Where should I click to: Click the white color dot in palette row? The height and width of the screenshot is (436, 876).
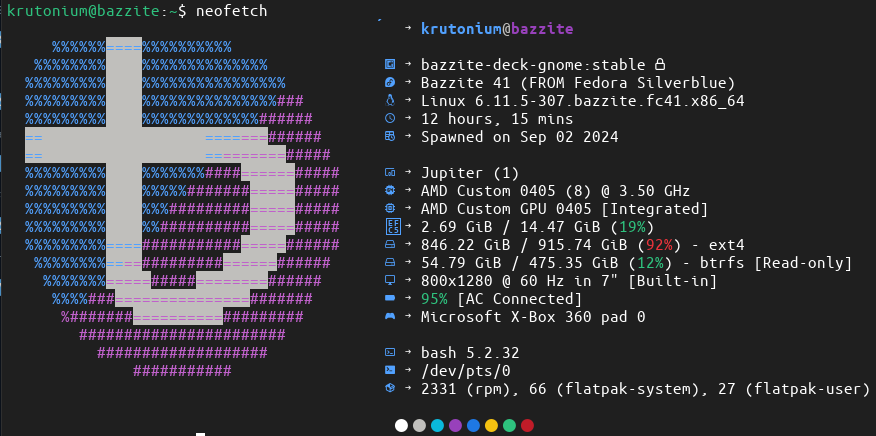tap(401, 426)
